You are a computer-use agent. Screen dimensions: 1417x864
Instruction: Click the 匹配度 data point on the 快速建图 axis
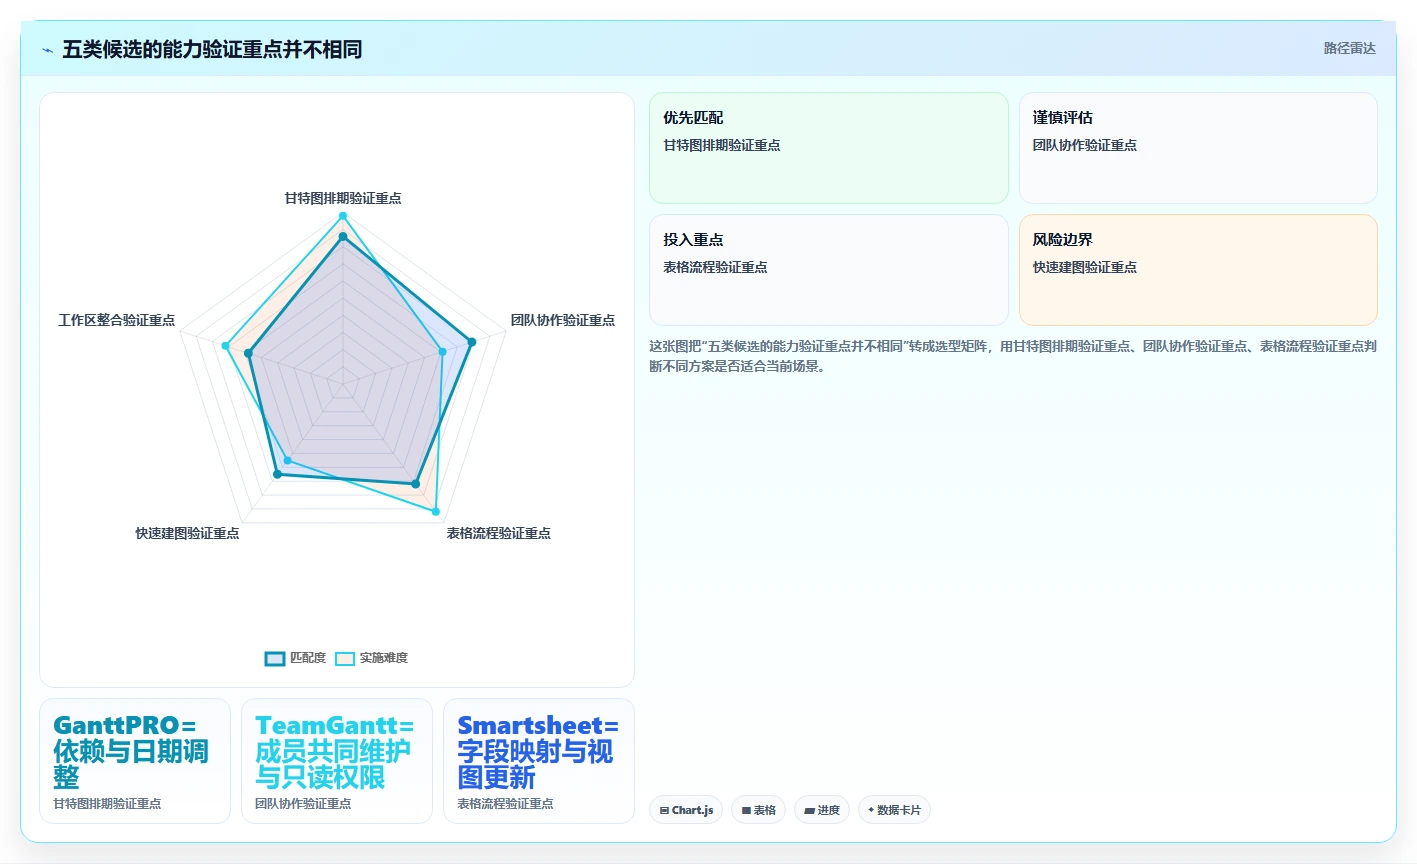point(277,474)
